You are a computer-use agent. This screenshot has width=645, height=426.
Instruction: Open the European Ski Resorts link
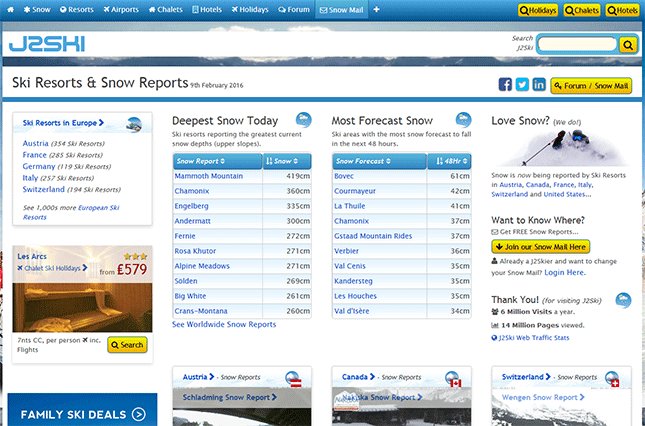click(x=71, y=212)
